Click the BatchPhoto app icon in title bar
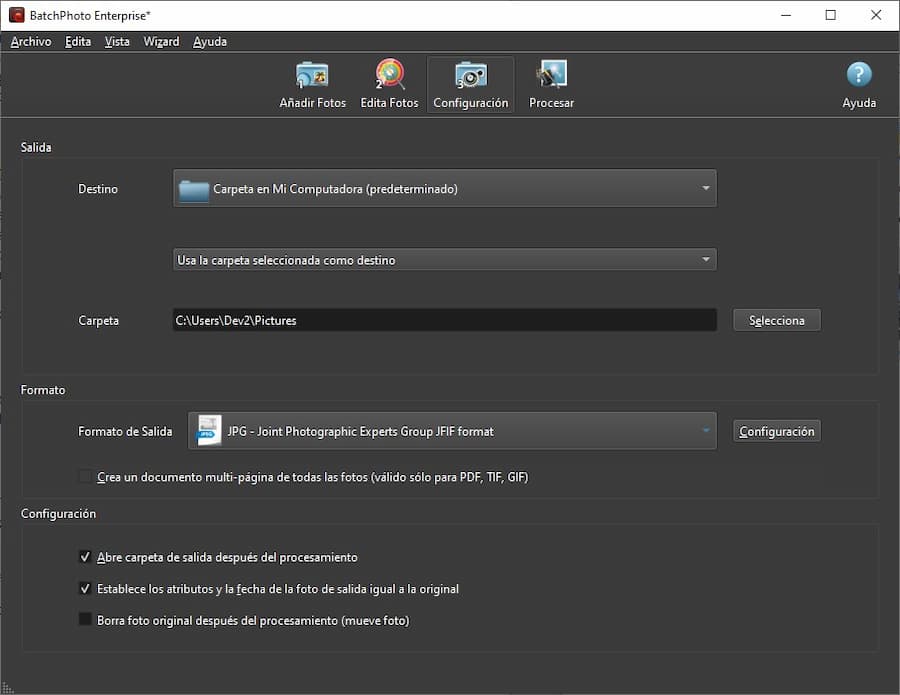The width and height of the screenshot is (900, 695). click(x=16, y=15)
